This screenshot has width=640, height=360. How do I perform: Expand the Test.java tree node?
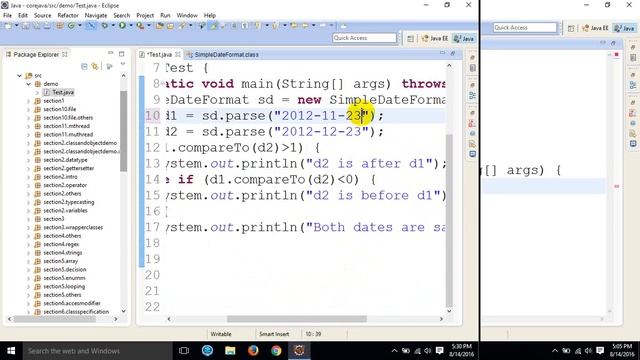point(37,92)
